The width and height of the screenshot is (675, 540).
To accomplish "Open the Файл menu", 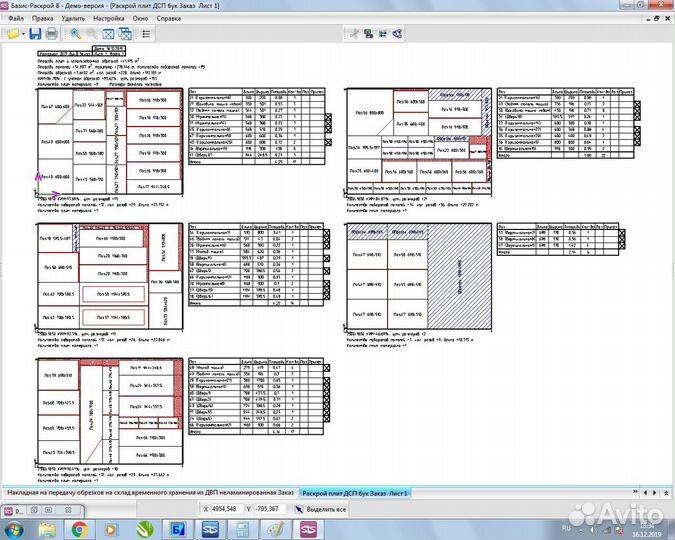I will [15, 18].
